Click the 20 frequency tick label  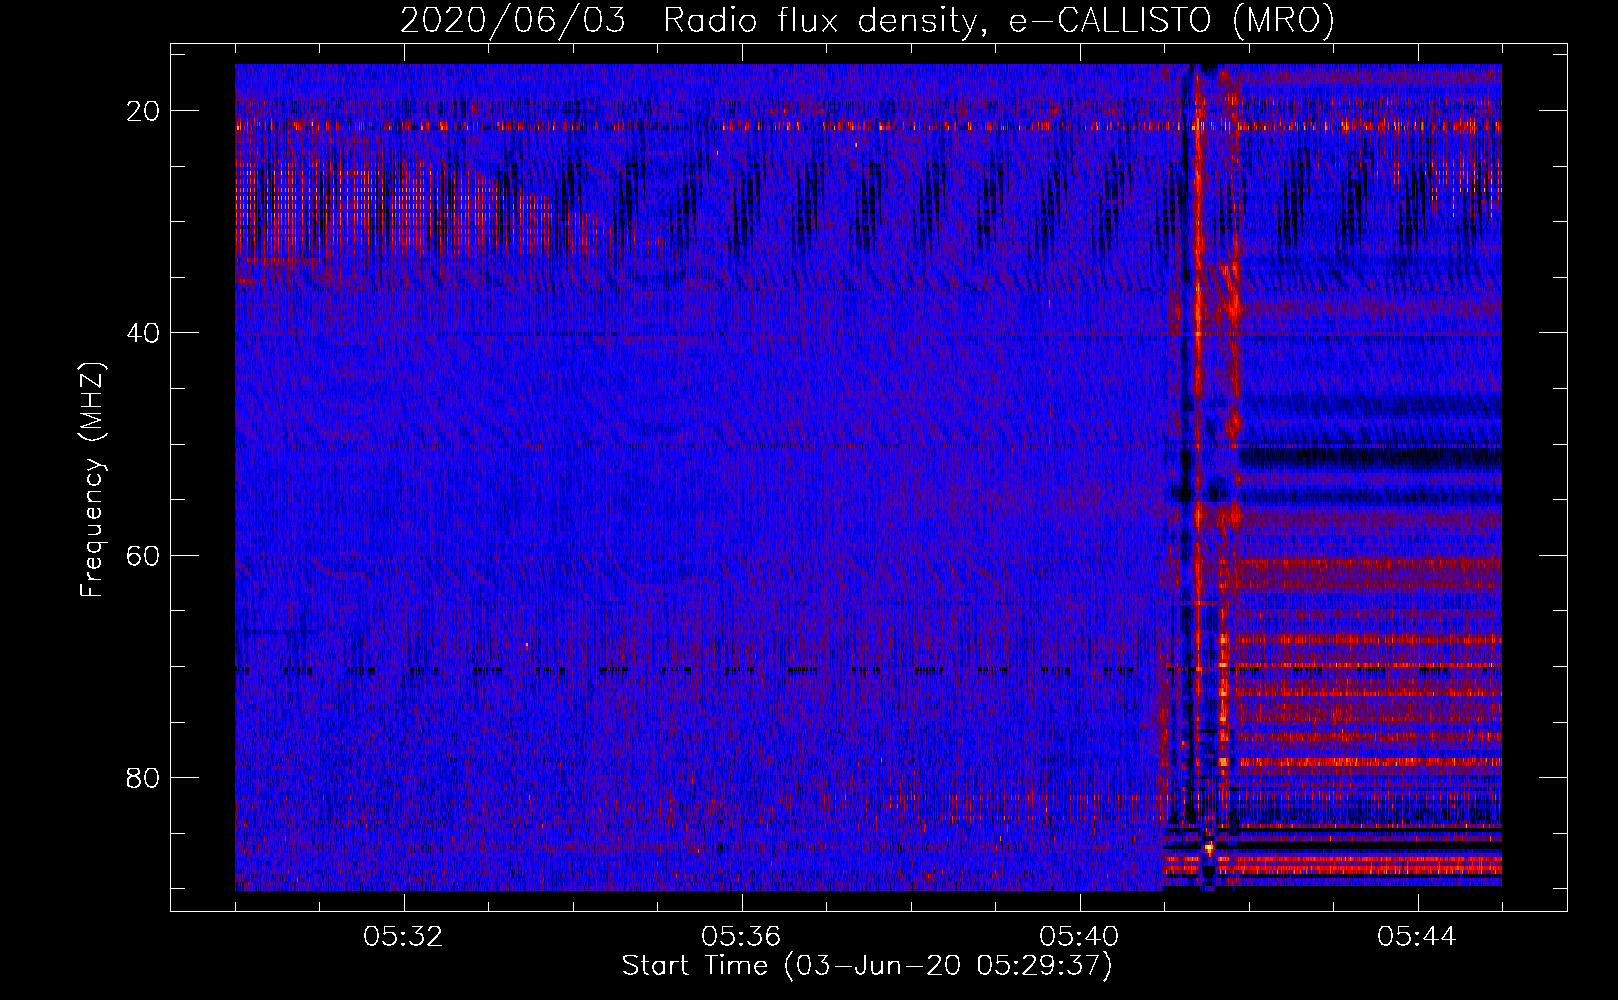(144, 111)
